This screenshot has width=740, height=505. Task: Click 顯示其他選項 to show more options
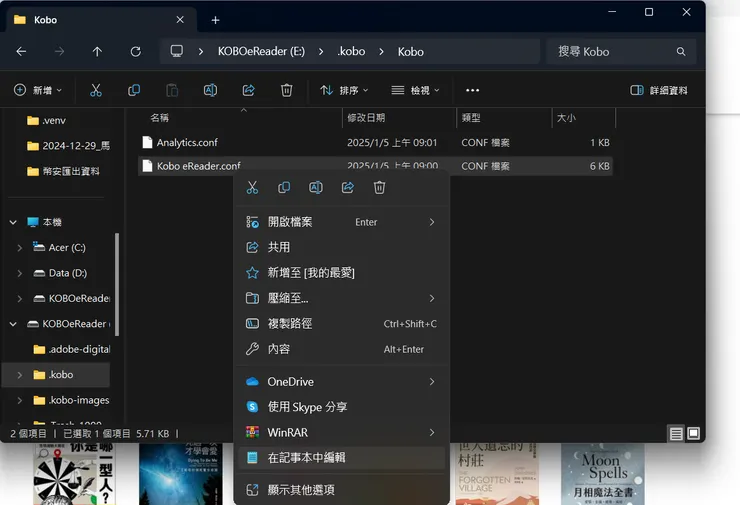pos(301,490)
